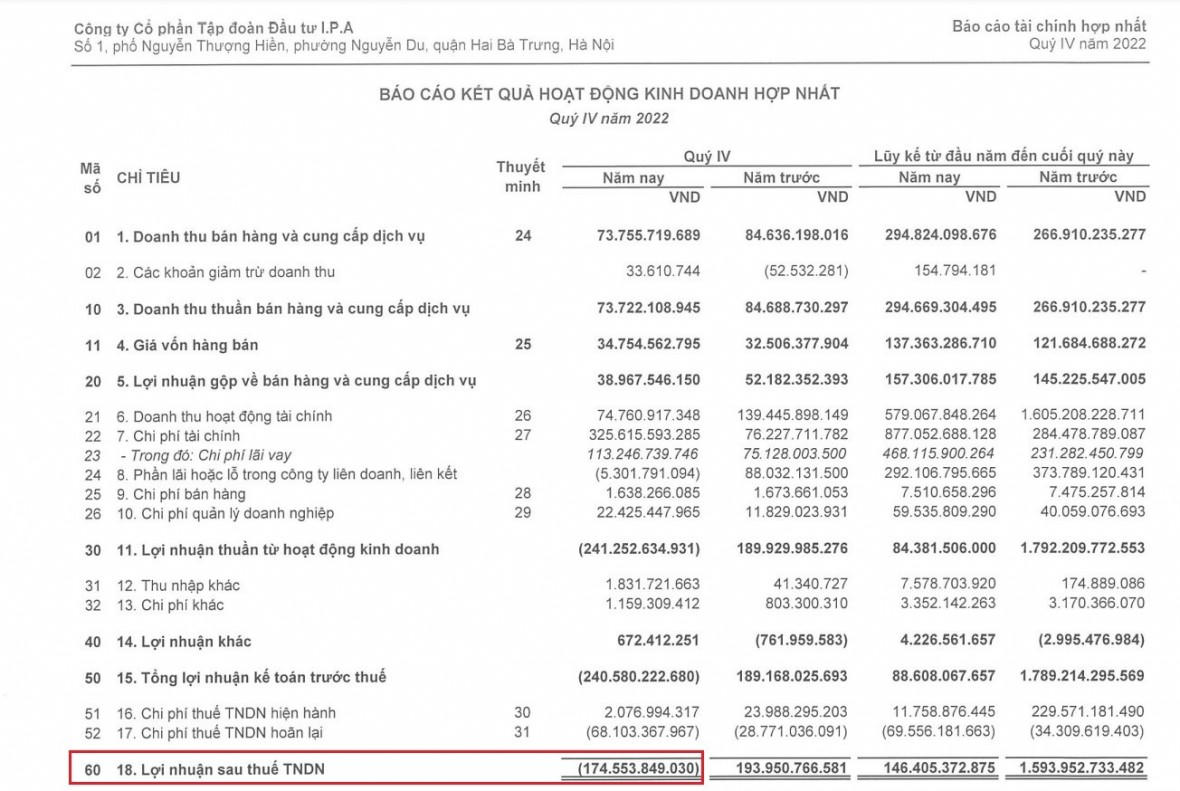Click 'Lũy kế từ đầu năm' column header

tap(1003, 156)
